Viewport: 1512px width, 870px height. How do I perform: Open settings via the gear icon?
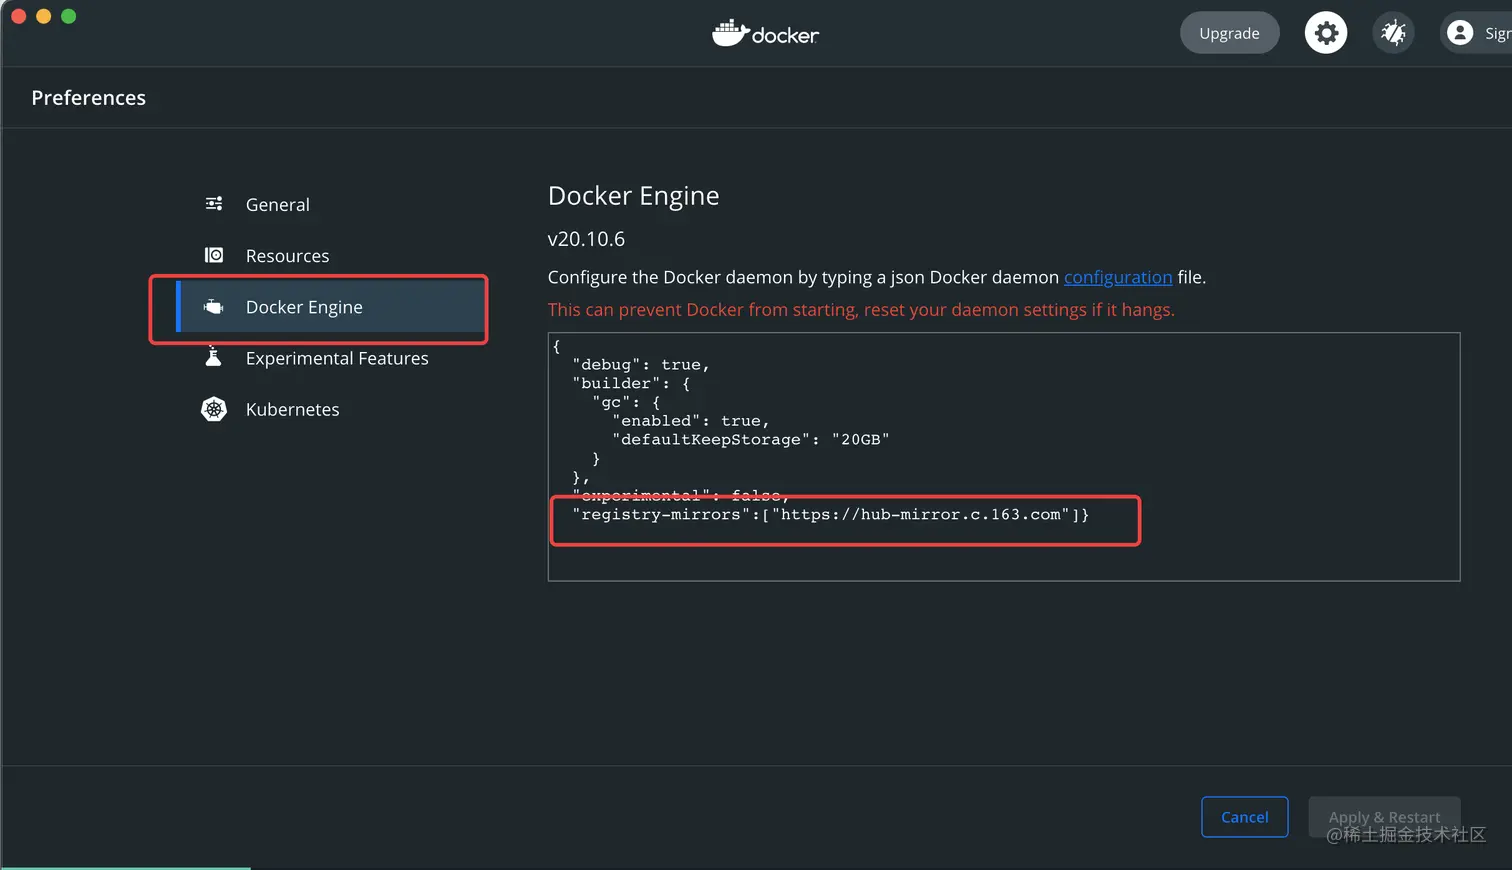(x=1326, y=33)
